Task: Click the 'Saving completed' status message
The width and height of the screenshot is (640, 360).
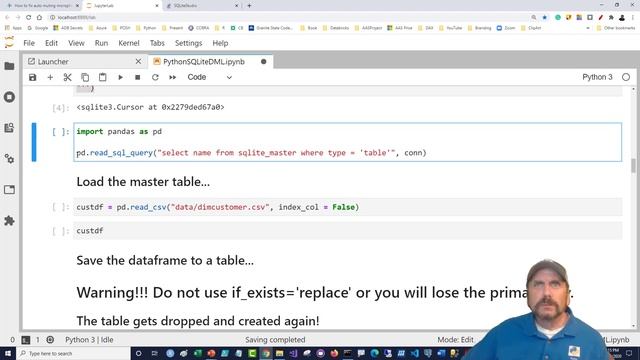Action: point(275,340)
